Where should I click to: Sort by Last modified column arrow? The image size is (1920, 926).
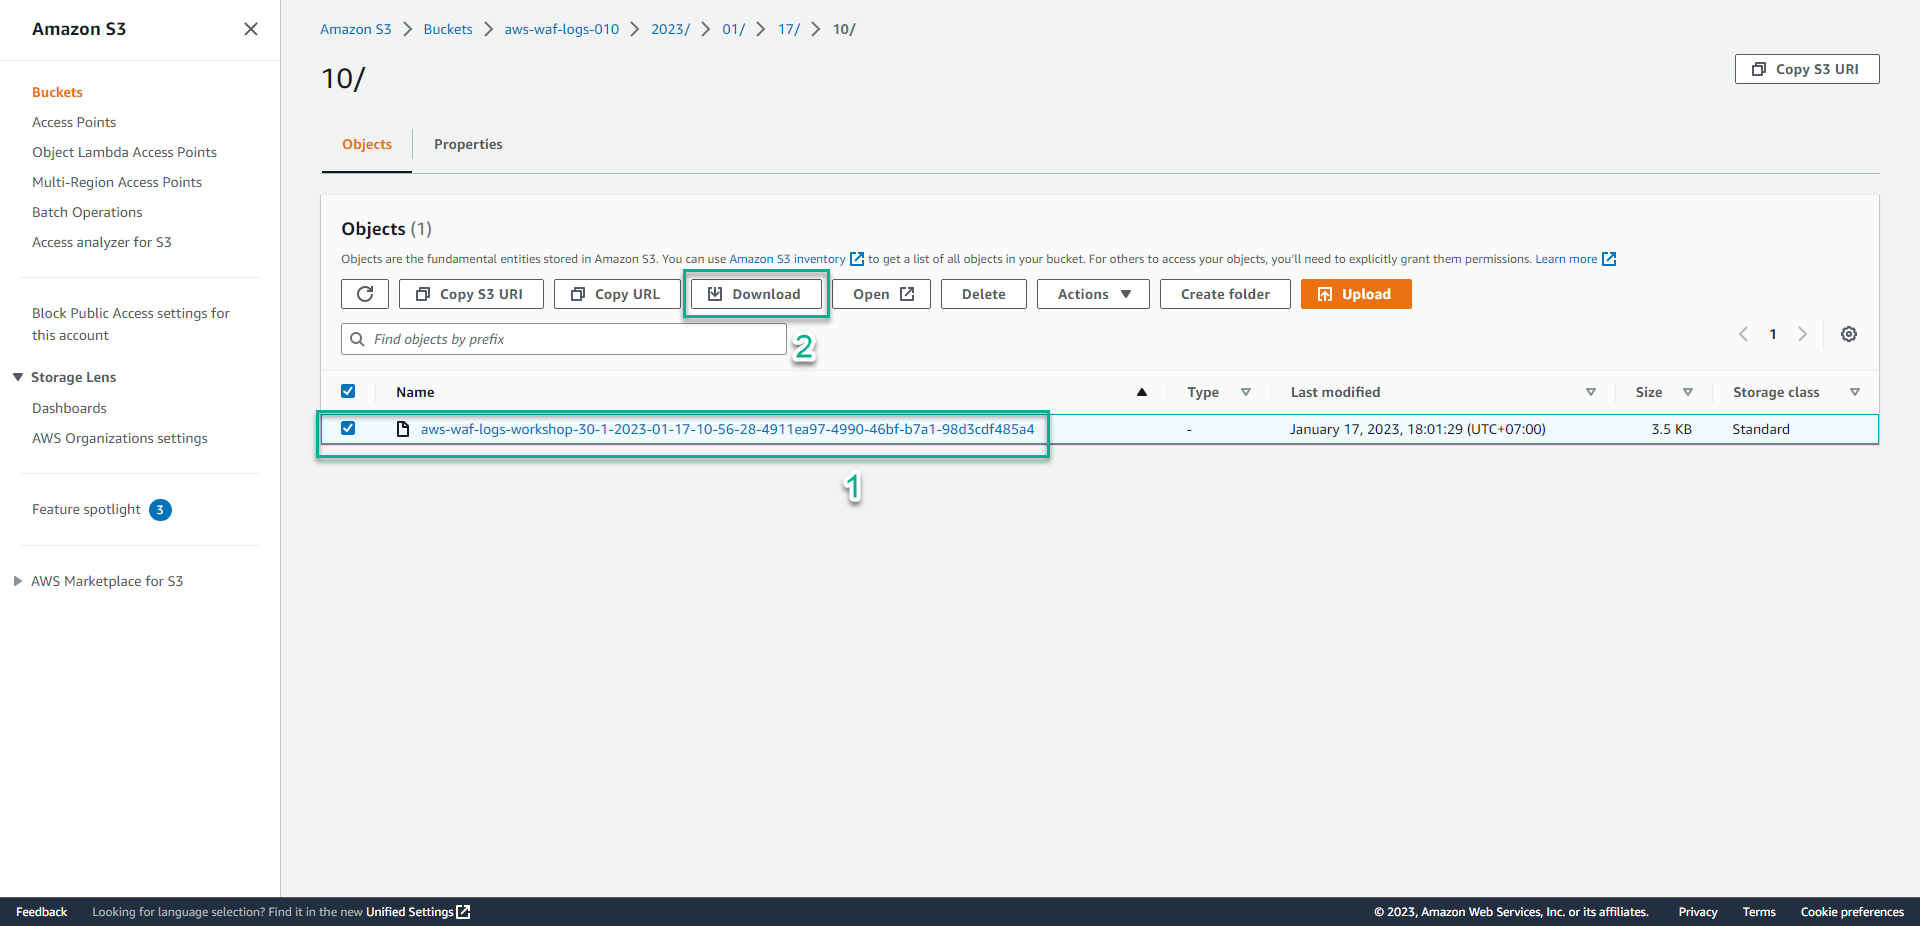1591,392
